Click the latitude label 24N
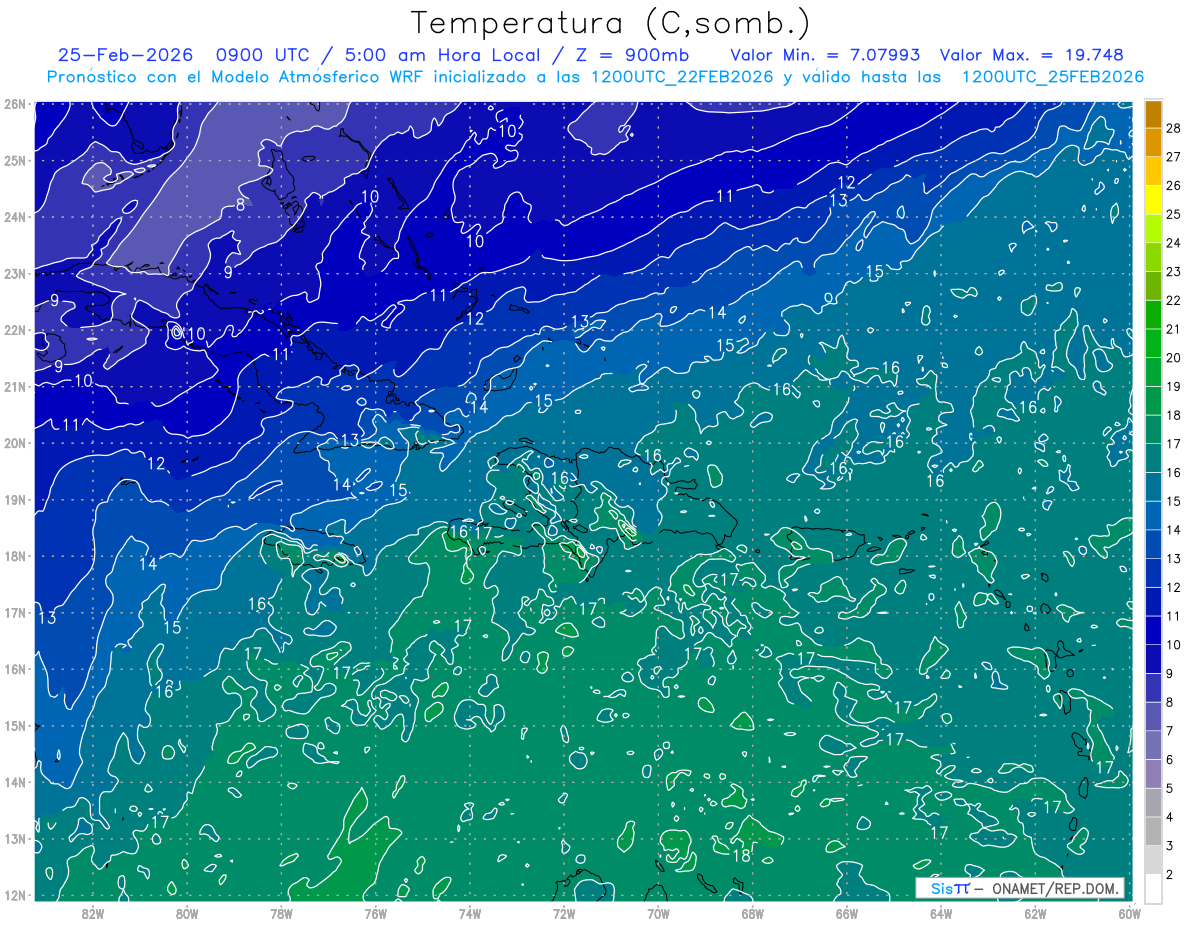Image resolution: width=1200 pixels, height=927 pixels. (x=14, y=217)
